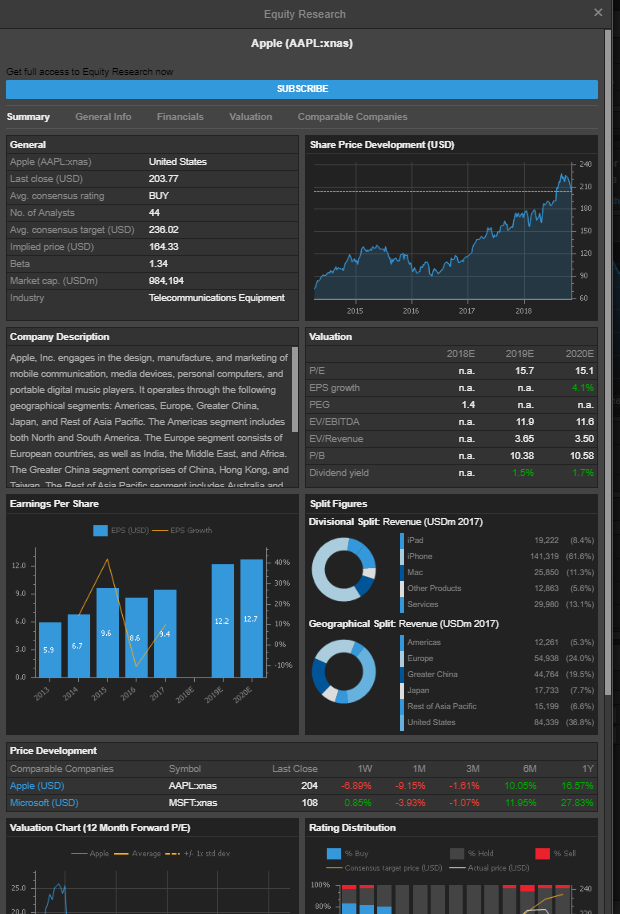
Task: Close the Equity Research dialog
Action: point(598,13)
